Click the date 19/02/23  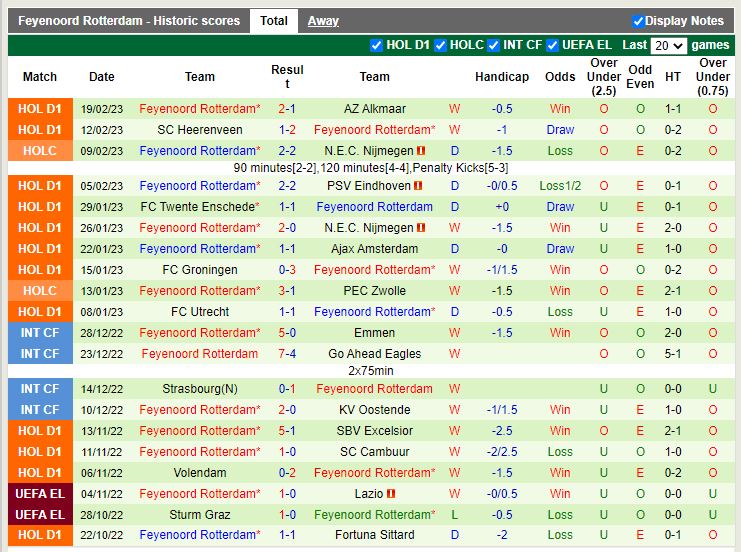click(x=102, y=109)
